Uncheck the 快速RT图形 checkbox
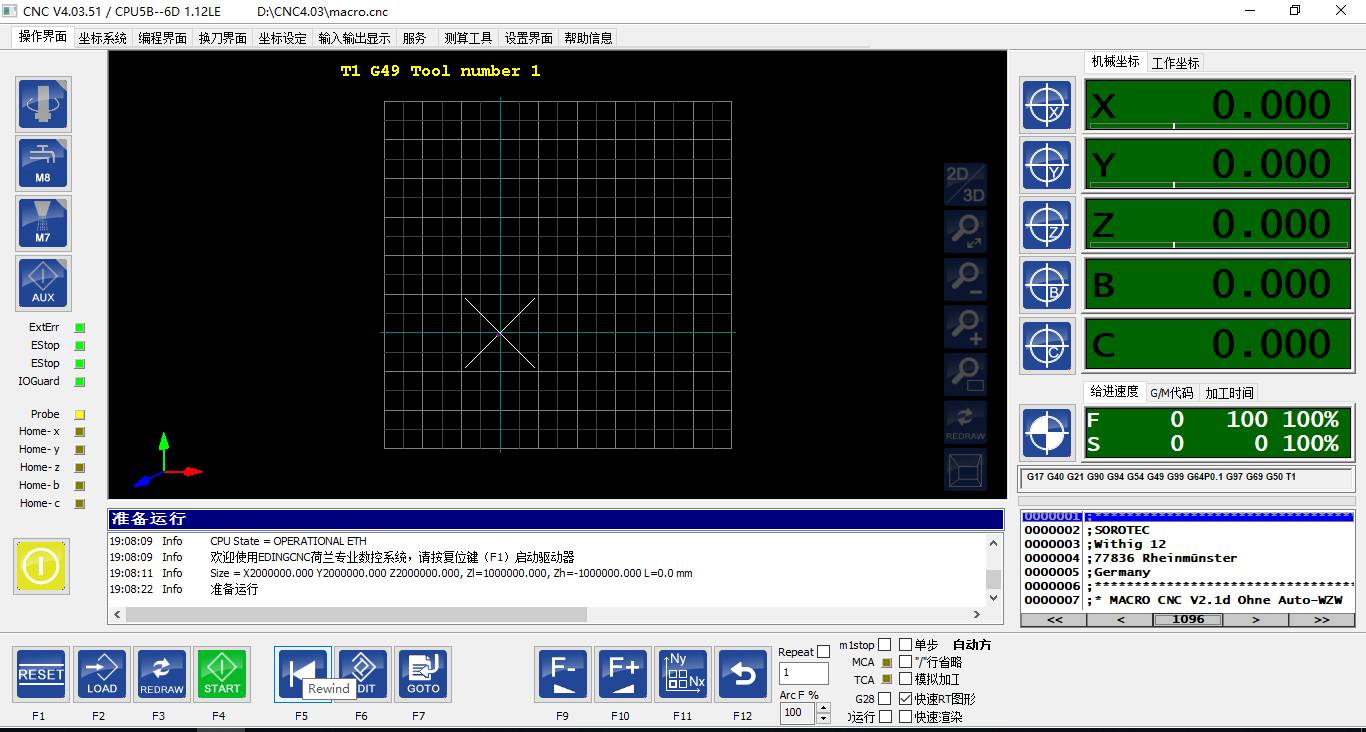Screen dimensions: 1366x732 click(906, 699)
